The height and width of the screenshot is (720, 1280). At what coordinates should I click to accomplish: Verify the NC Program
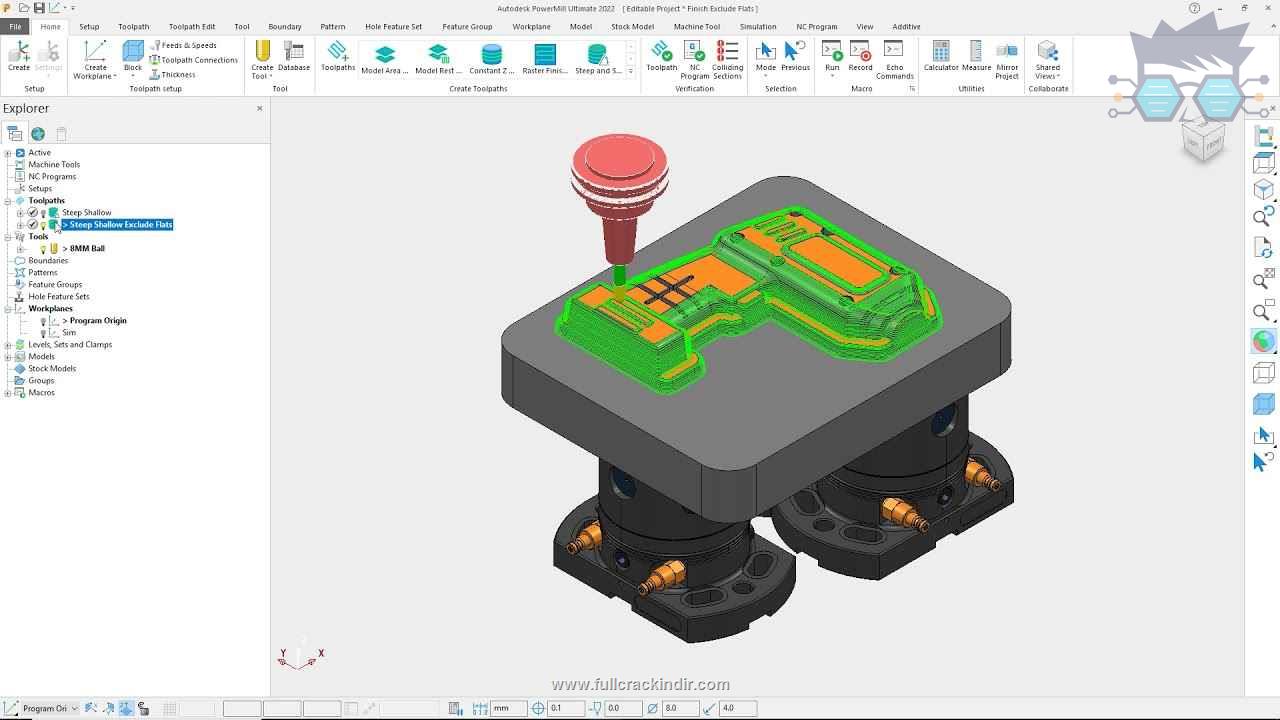pyautogui.click(x=694, y=60)
